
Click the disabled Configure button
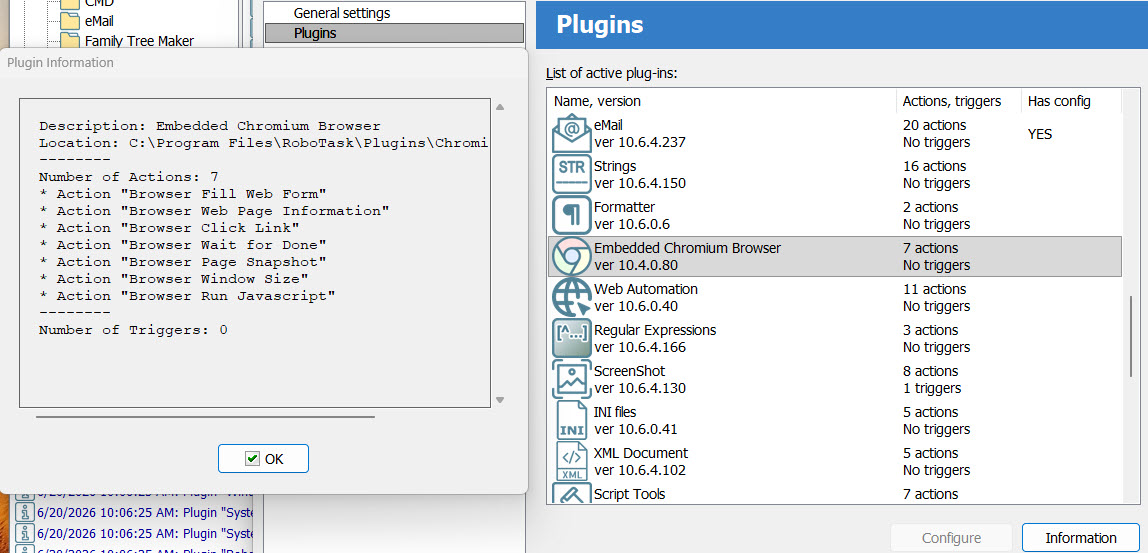click(x=951, y=538)
